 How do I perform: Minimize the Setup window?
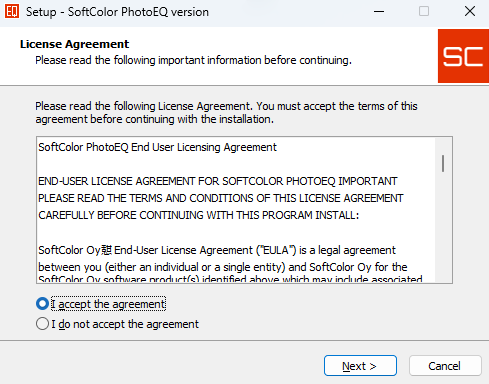click(x=379, y=12)
